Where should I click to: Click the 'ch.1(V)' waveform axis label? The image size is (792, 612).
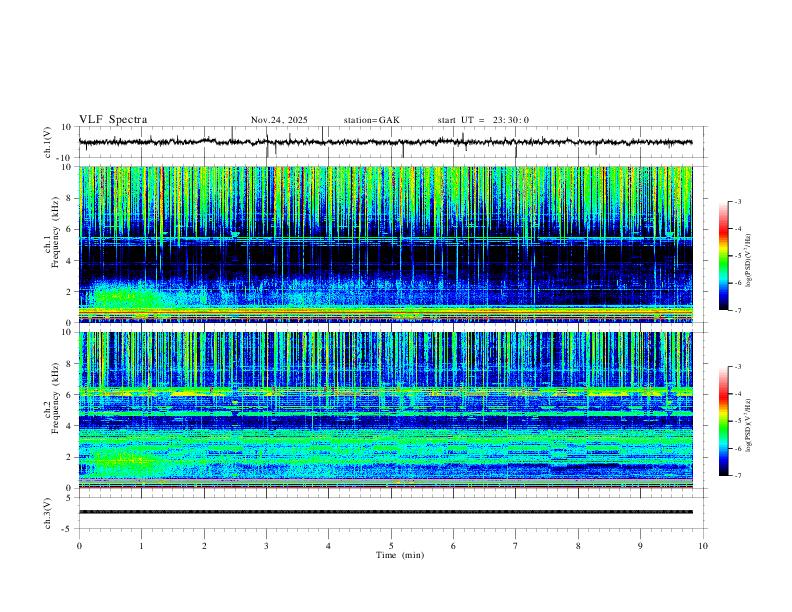[x=48, y=142]
